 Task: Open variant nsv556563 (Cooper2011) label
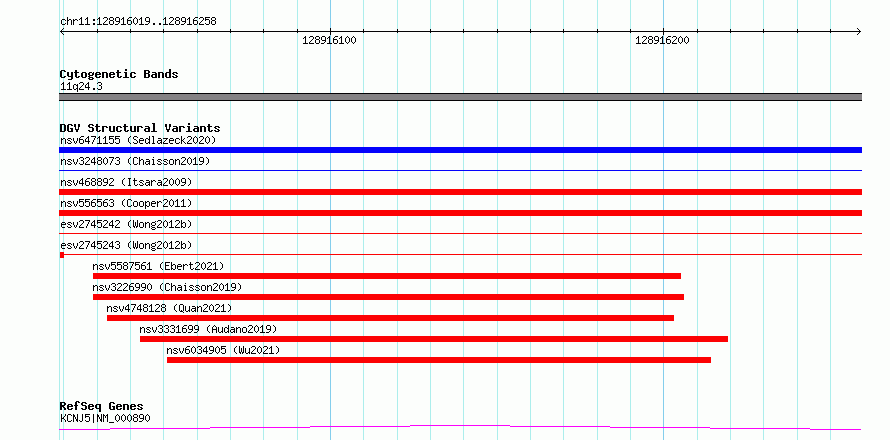[126, 203]
